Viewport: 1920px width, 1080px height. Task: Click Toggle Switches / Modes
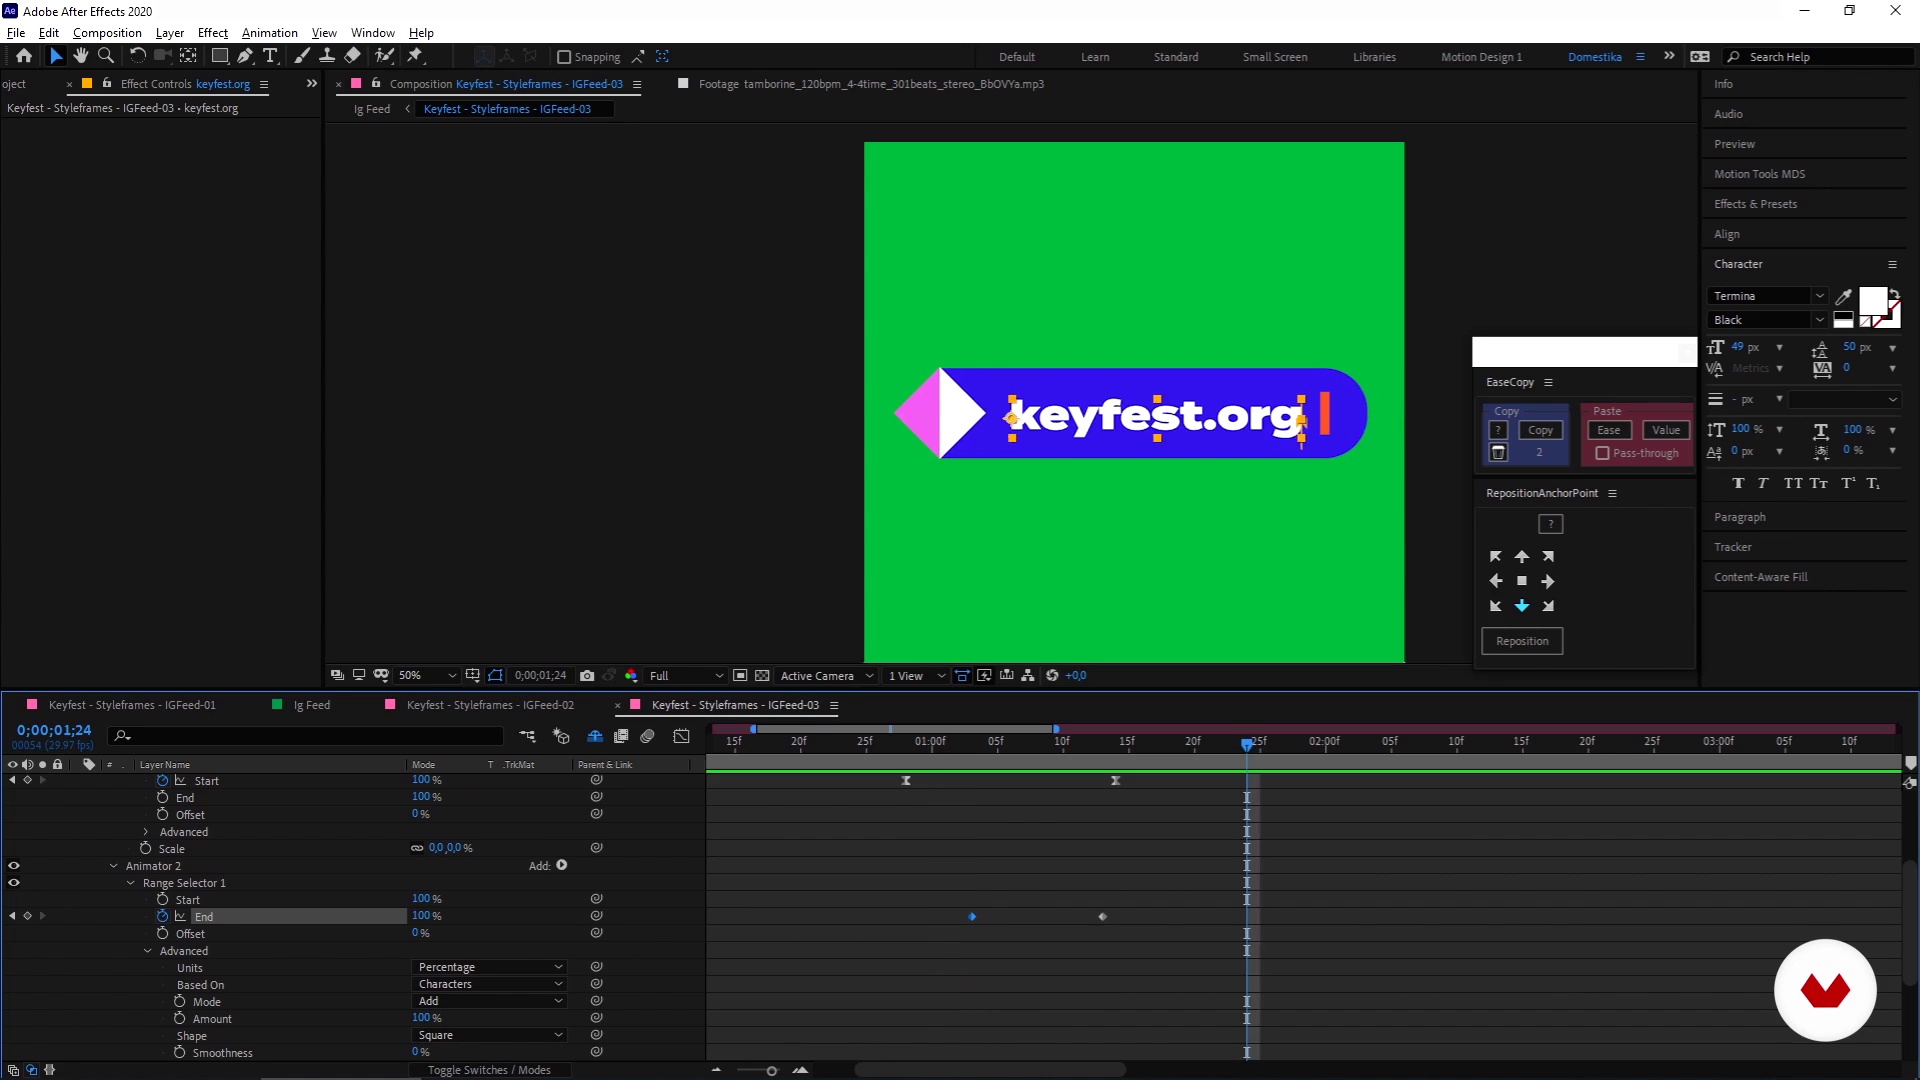(489, 1070)
